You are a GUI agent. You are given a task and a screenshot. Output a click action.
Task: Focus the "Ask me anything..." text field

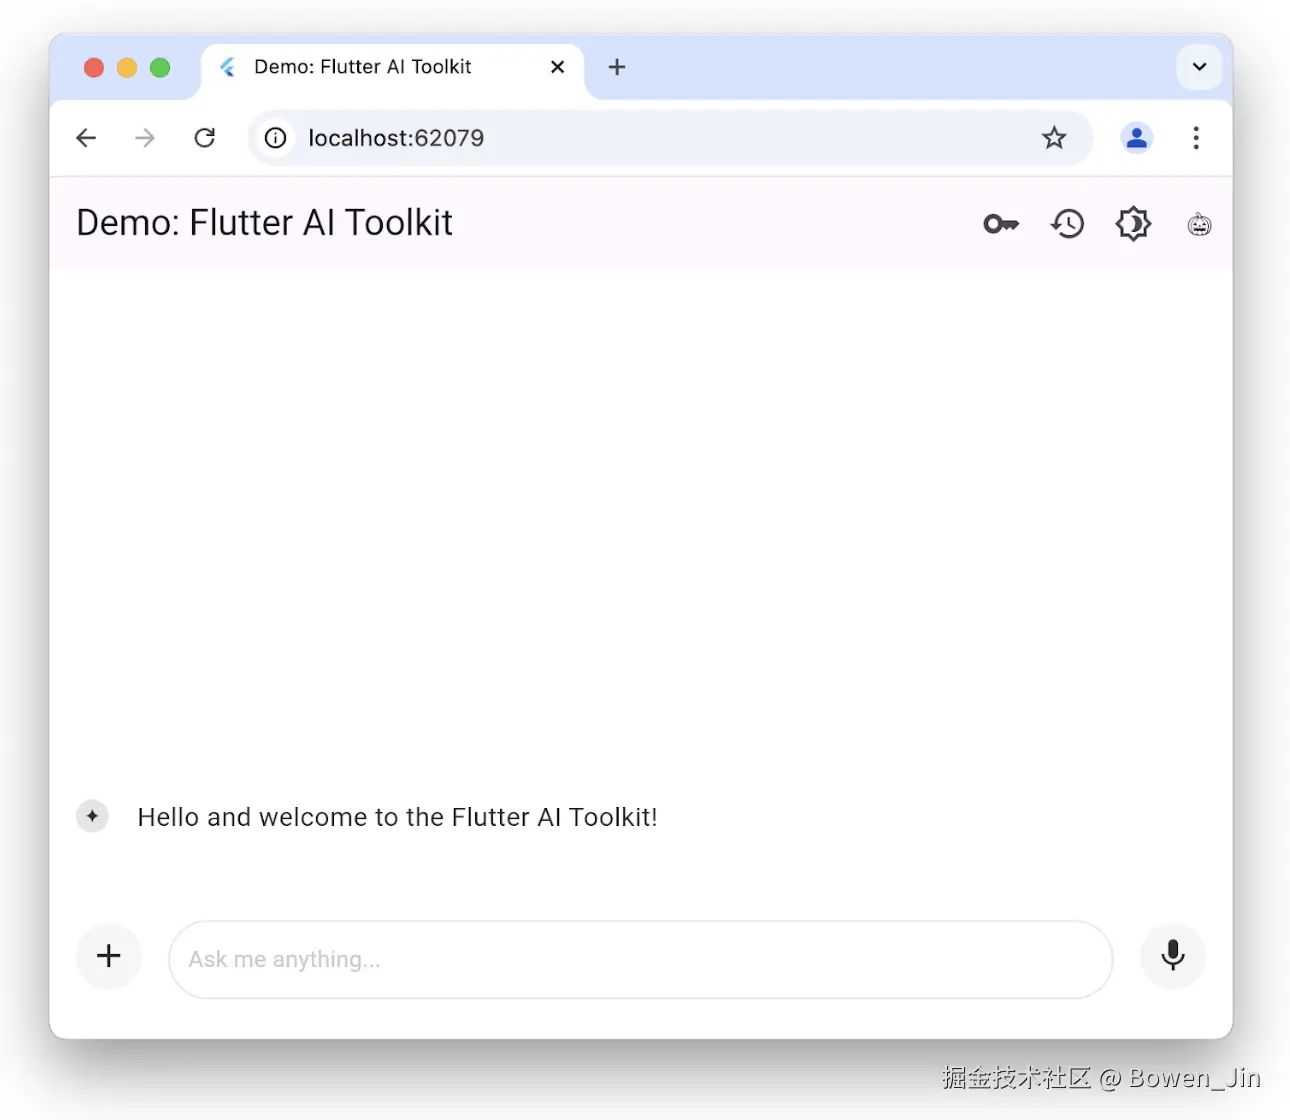(640, 959)
